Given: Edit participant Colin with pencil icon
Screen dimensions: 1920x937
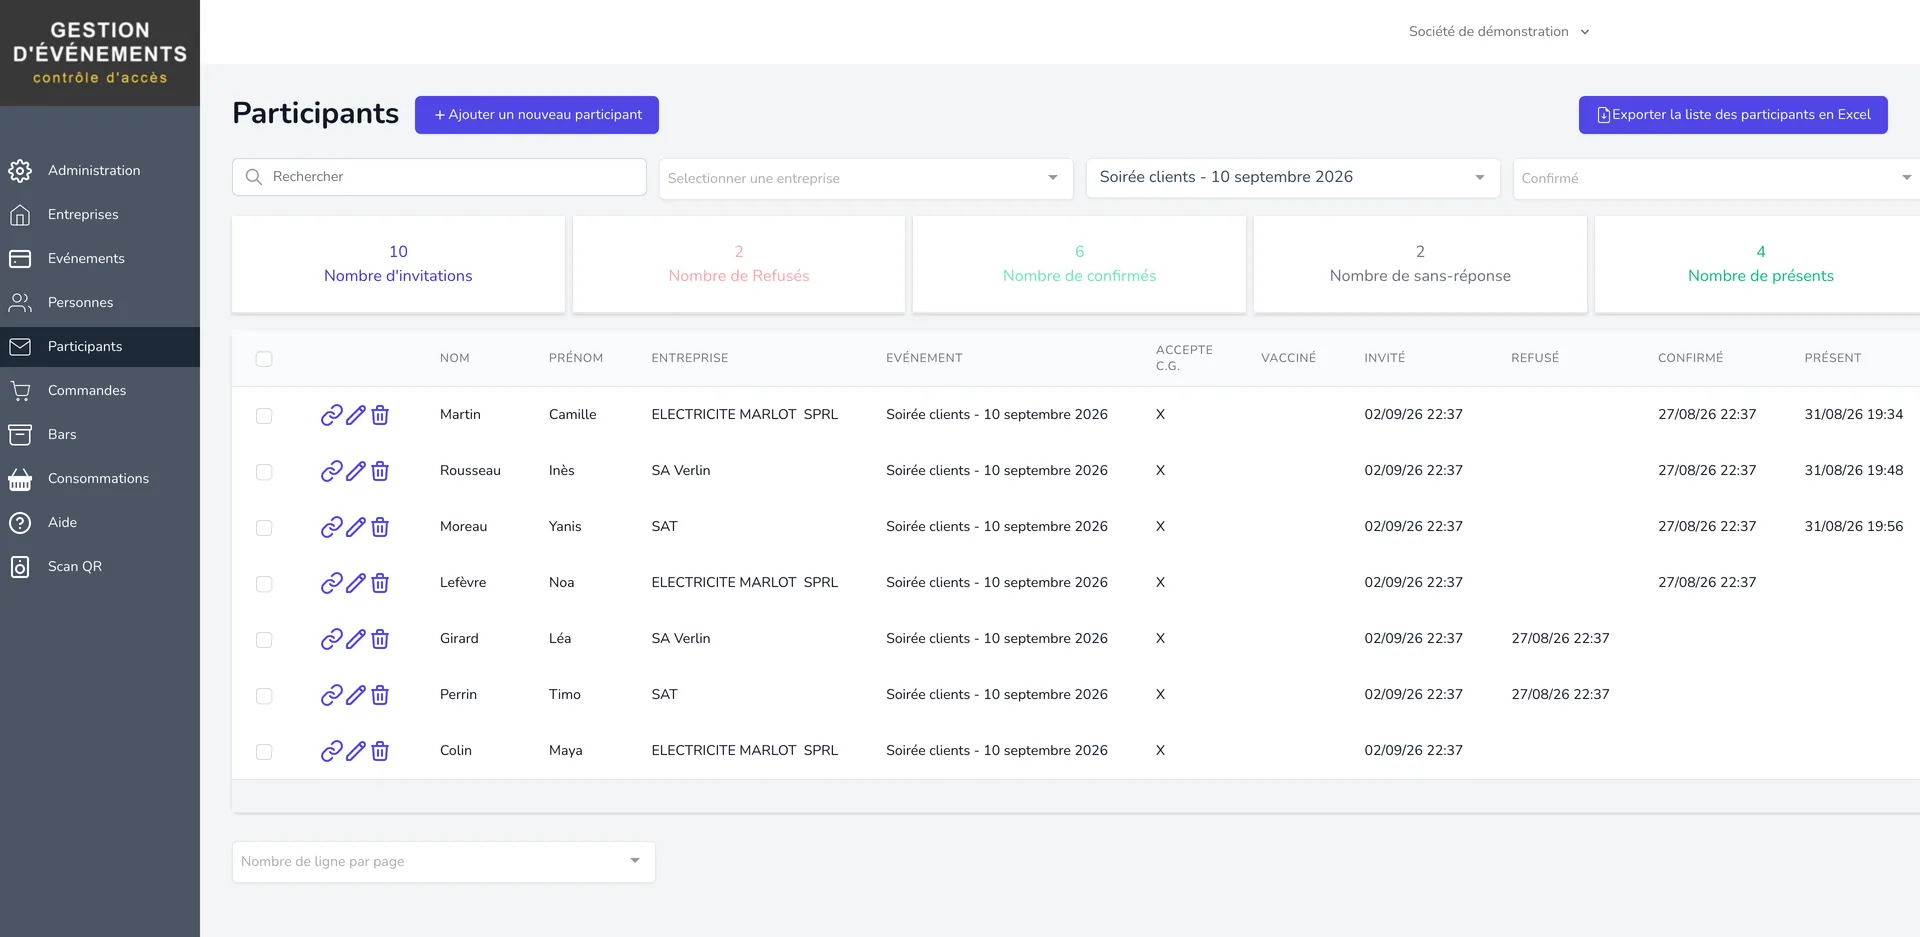Looking at the screenshot, I should [356, 751].
